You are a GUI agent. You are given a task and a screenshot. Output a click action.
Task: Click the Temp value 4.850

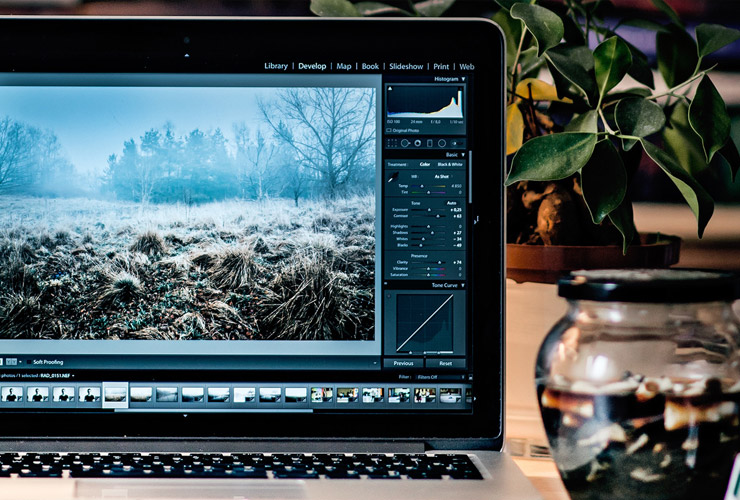coord(456,186)
